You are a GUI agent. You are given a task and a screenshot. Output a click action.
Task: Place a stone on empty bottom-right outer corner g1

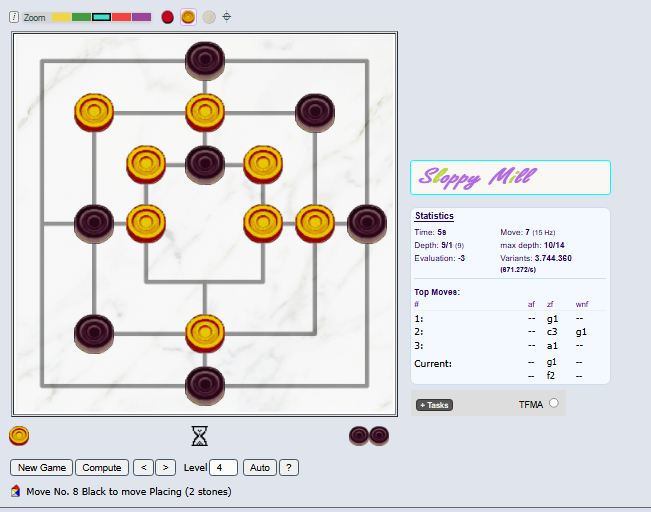tap(367, 386)
